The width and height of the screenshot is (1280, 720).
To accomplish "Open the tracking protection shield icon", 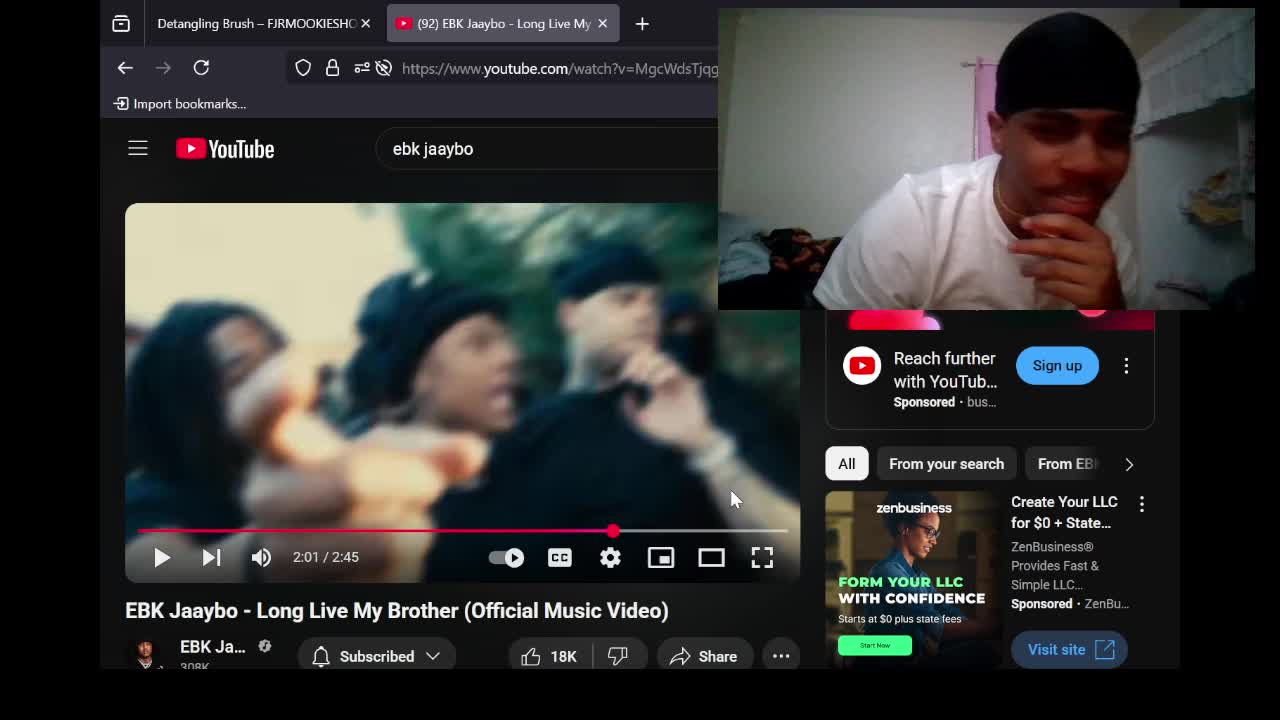I will (303, 68).
